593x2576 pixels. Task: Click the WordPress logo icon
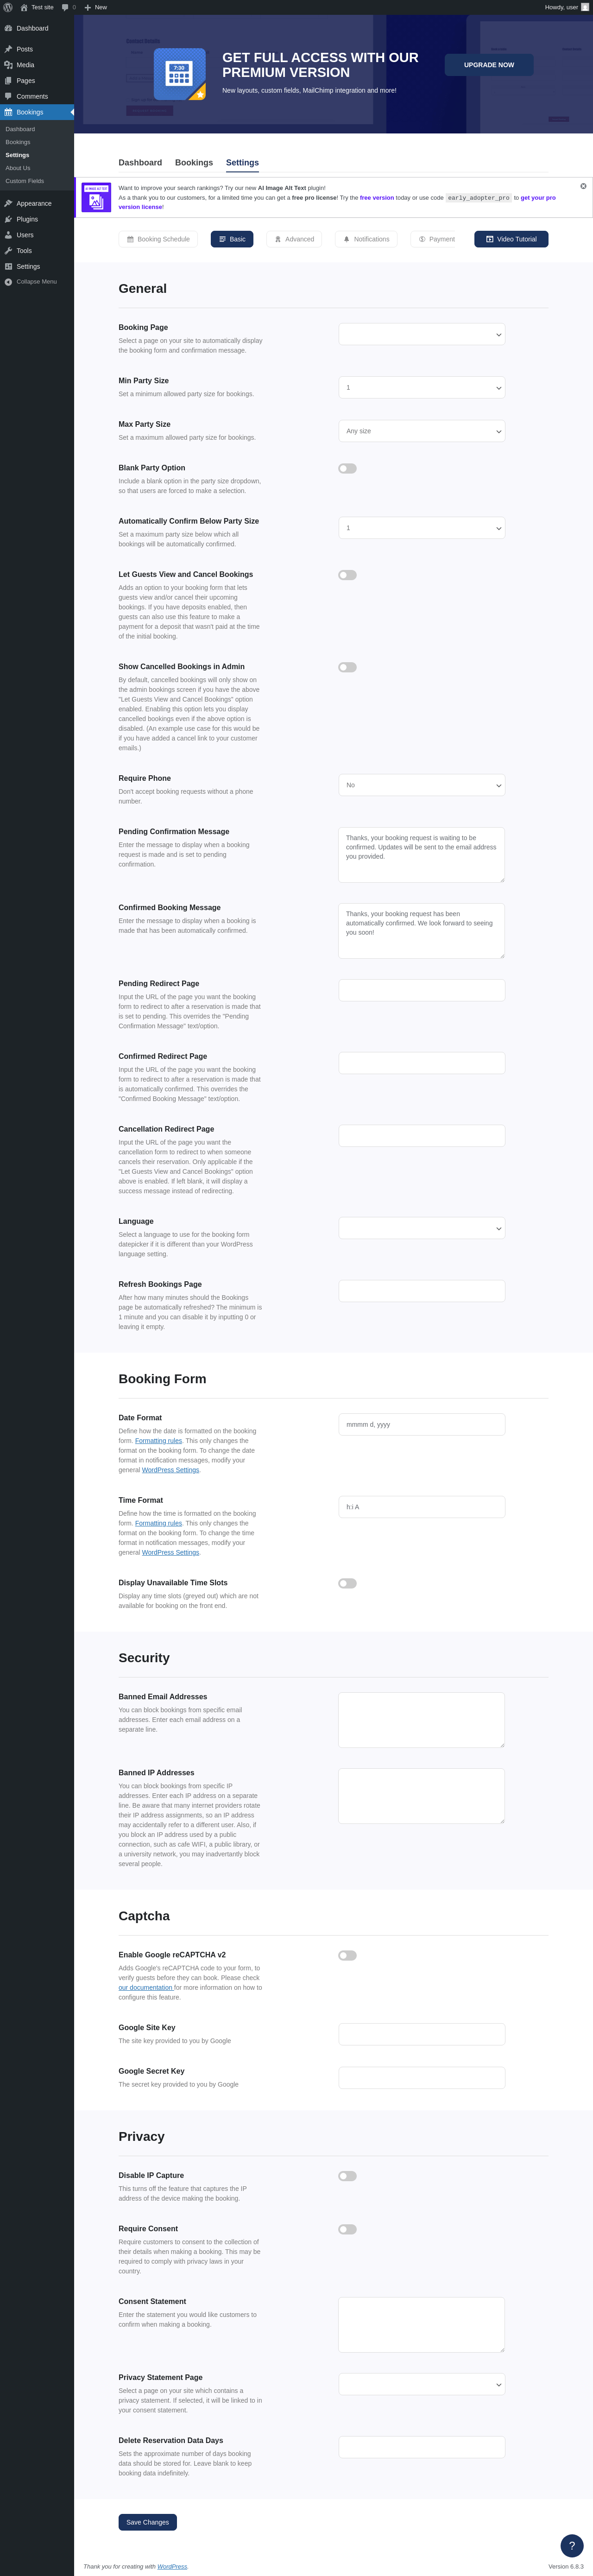point(8,7)
